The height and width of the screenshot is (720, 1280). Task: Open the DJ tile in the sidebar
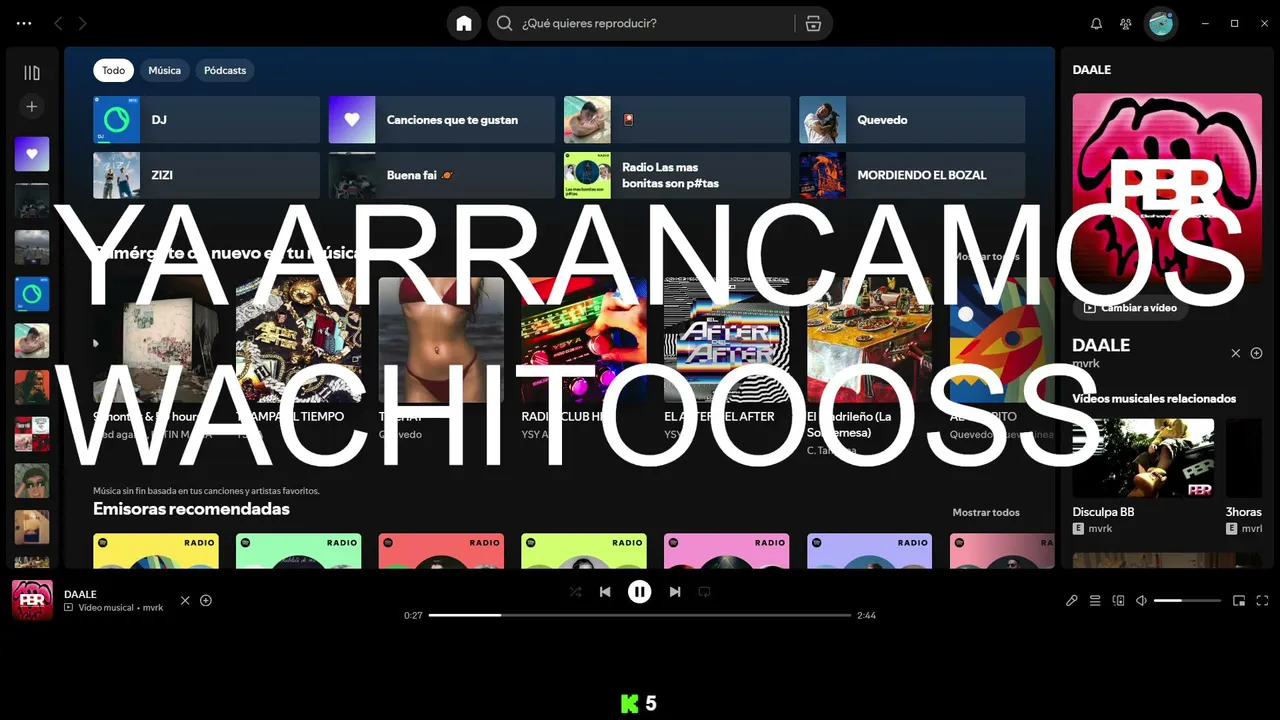(32, 294)
